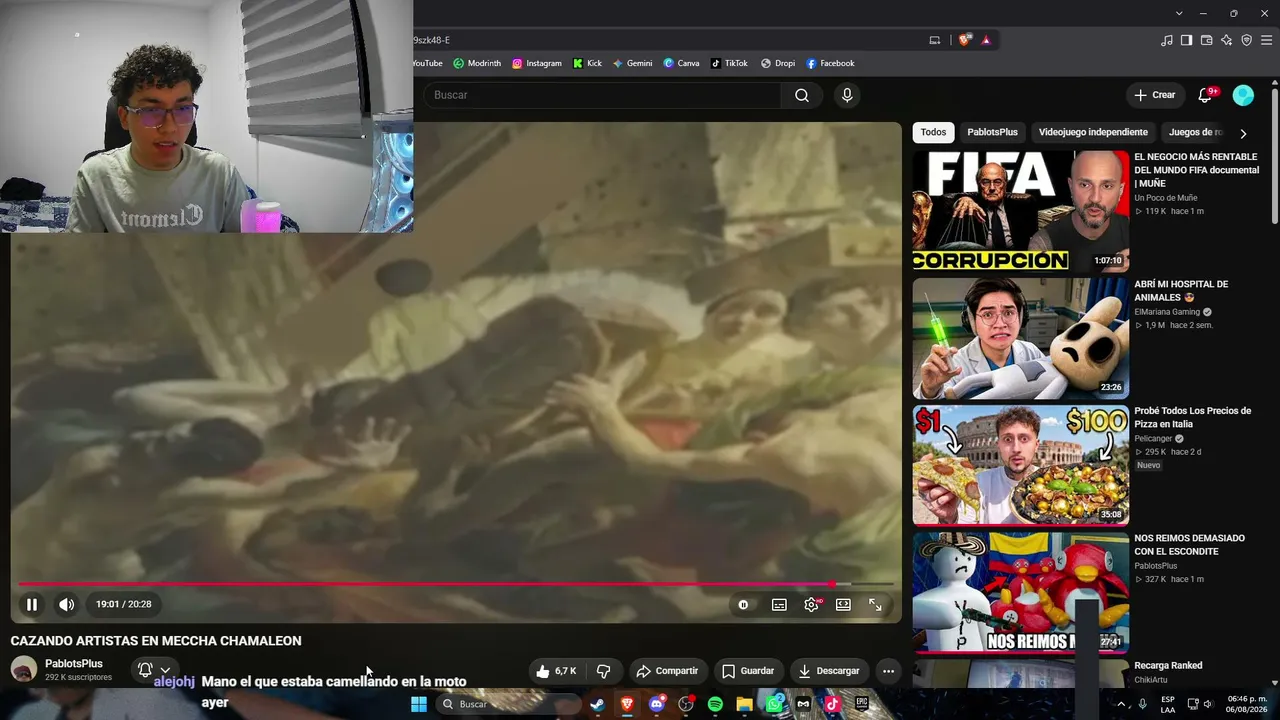Open Discord from the taskbar
The height and width of the screenshot is (720, 1280).
[657, 704]
